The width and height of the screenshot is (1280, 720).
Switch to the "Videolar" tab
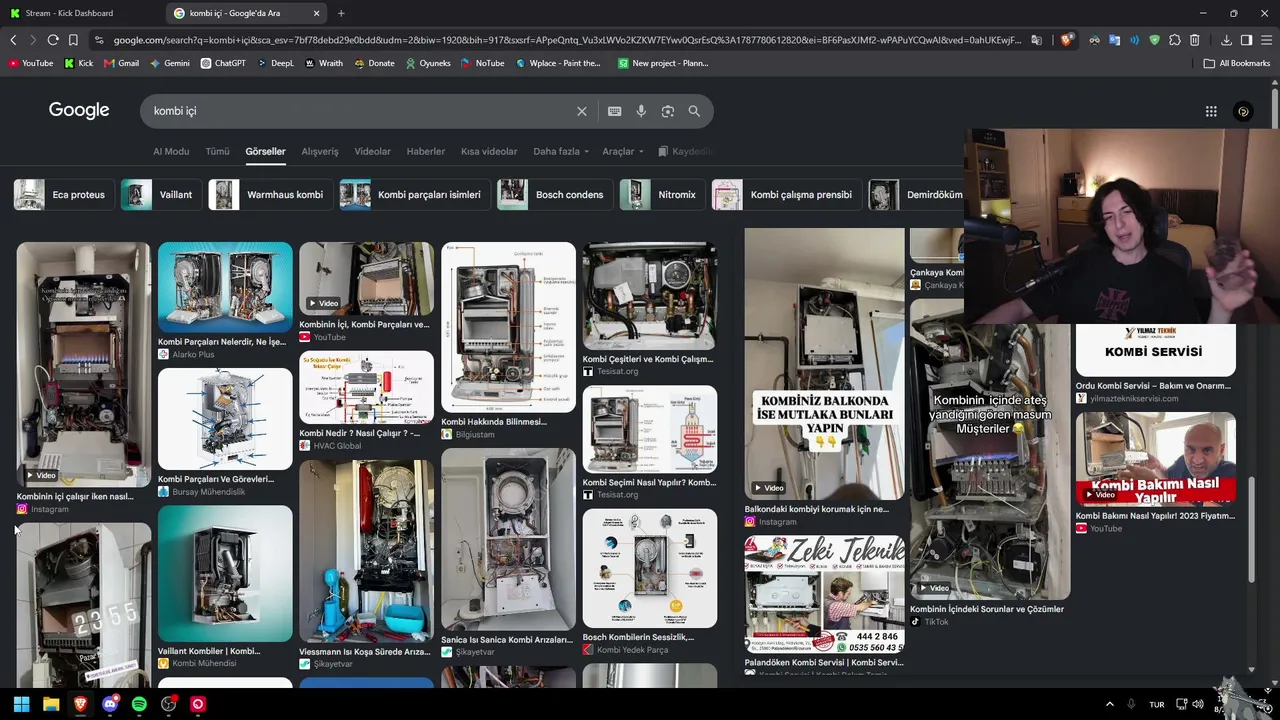pos(372,152)
